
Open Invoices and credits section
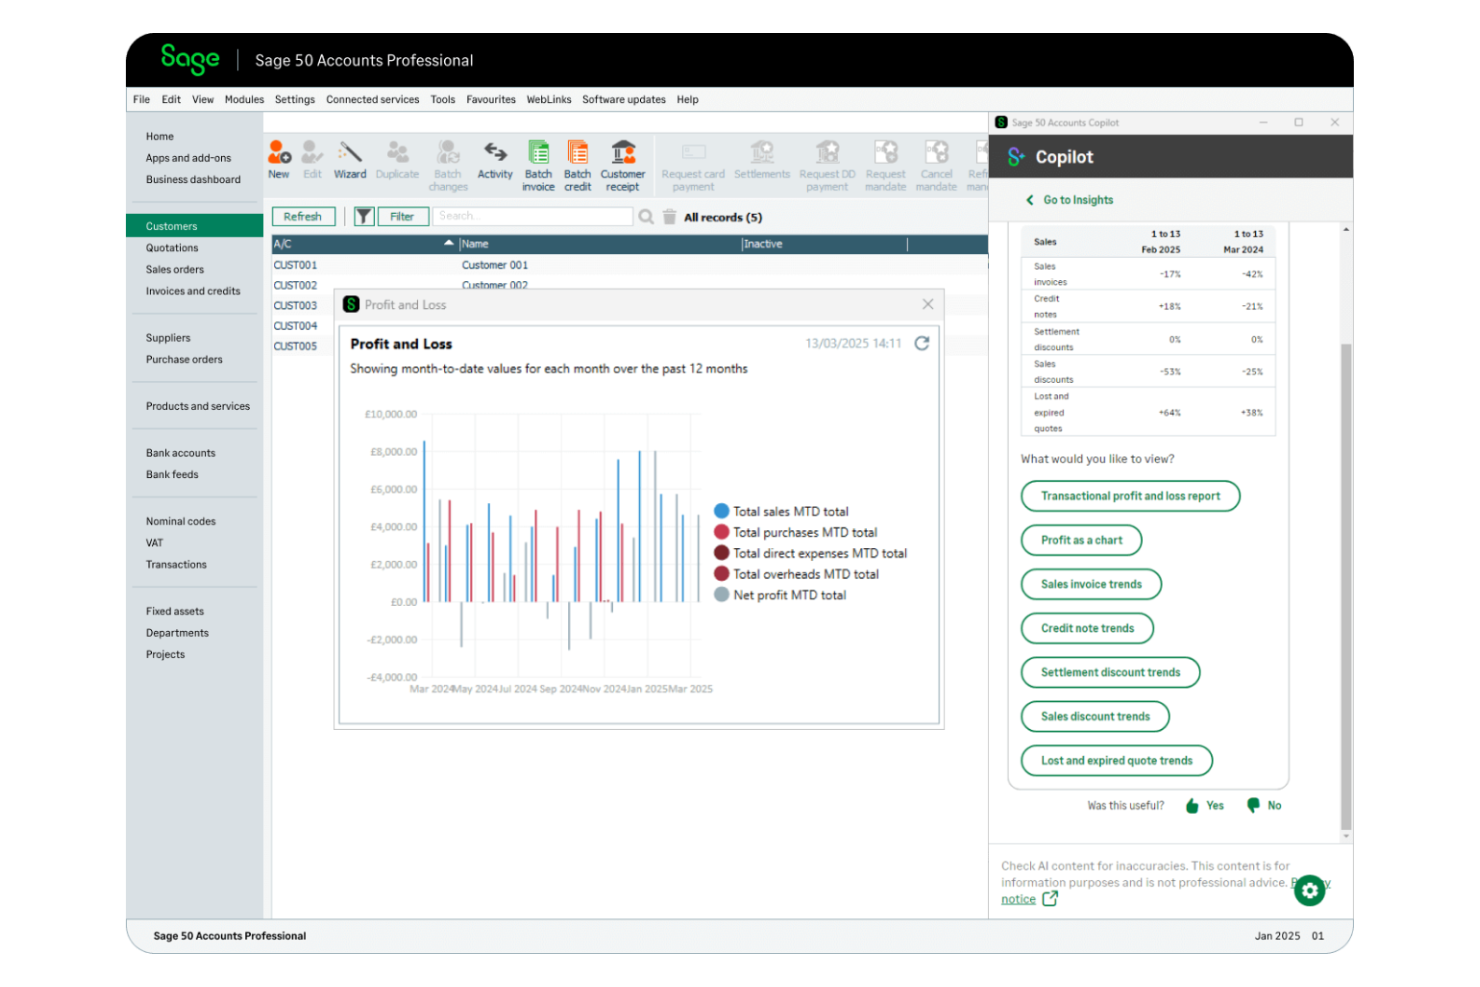[x=193, y=292]
